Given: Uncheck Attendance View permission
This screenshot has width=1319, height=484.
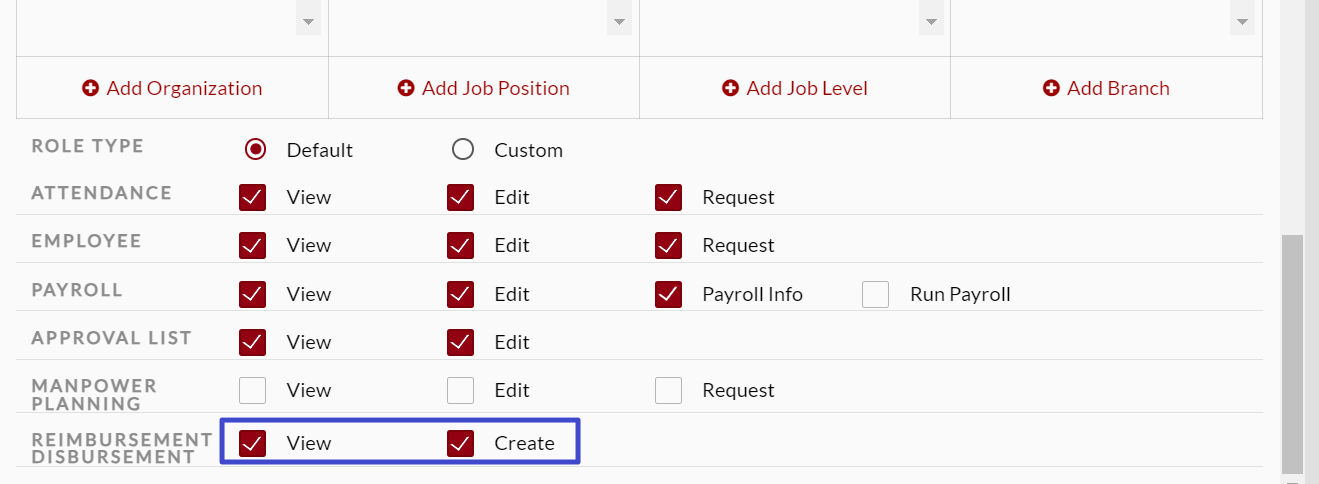Looking at the screenshot, I should tap(253, 197).
